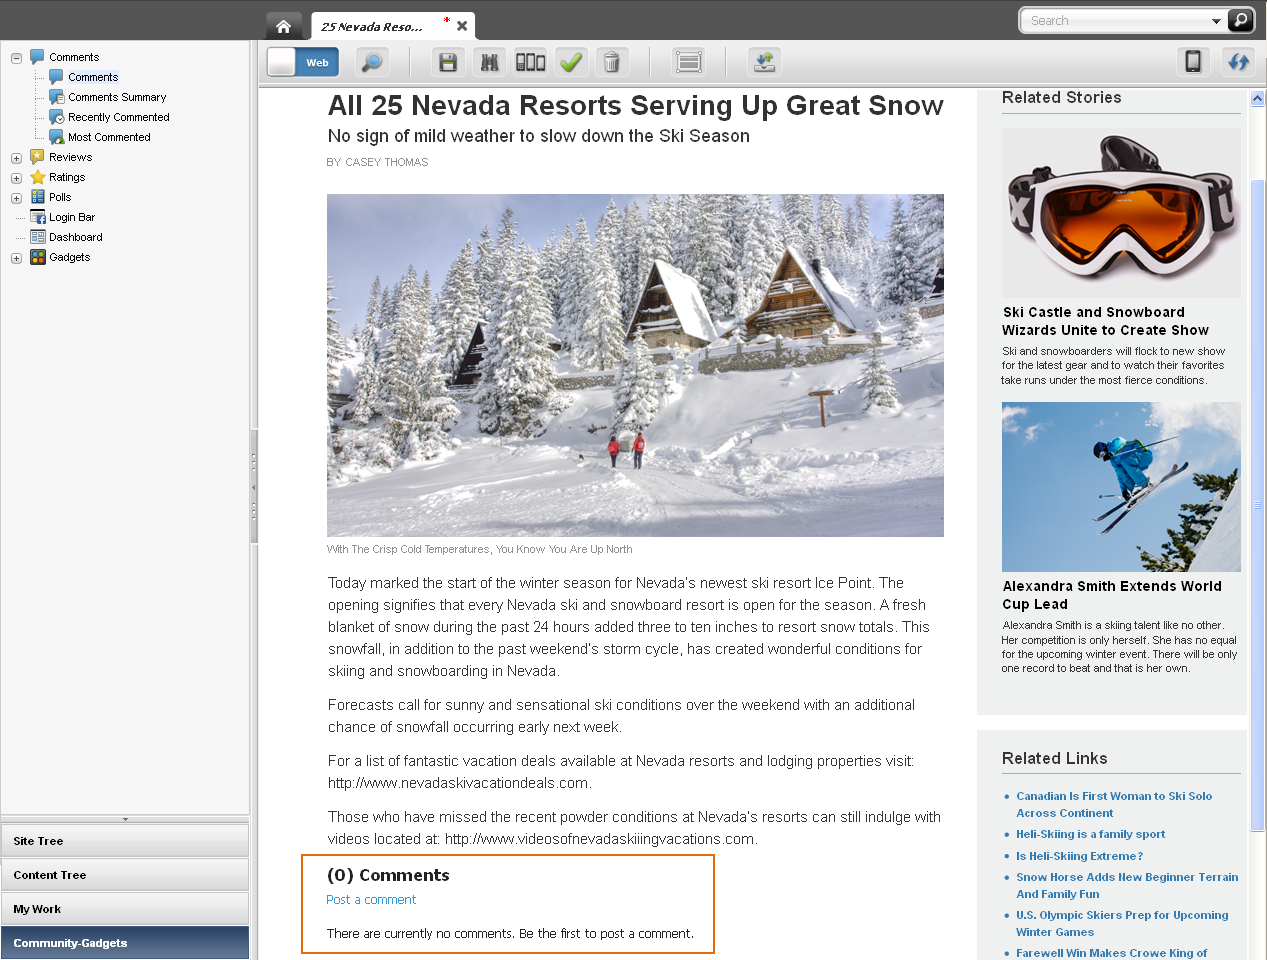Click the (0) Comments heading

tap(388, 875)
